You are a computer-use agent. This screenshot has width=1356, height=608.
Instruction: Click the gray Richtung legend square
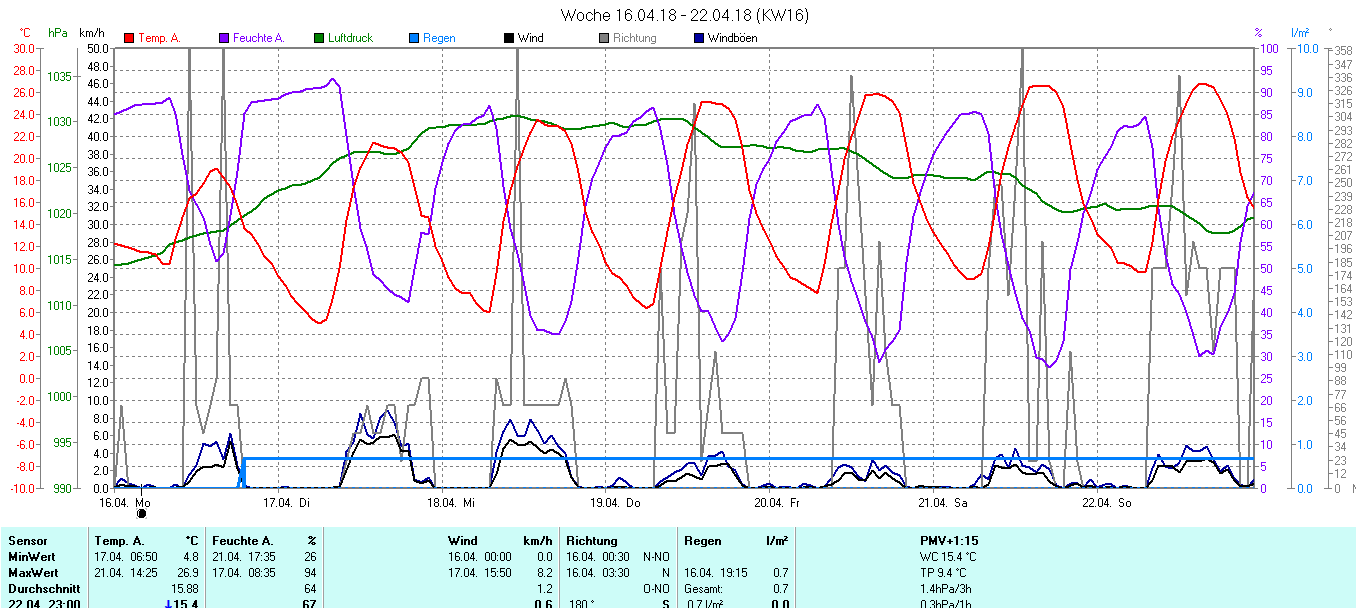(x=604, y=38)
